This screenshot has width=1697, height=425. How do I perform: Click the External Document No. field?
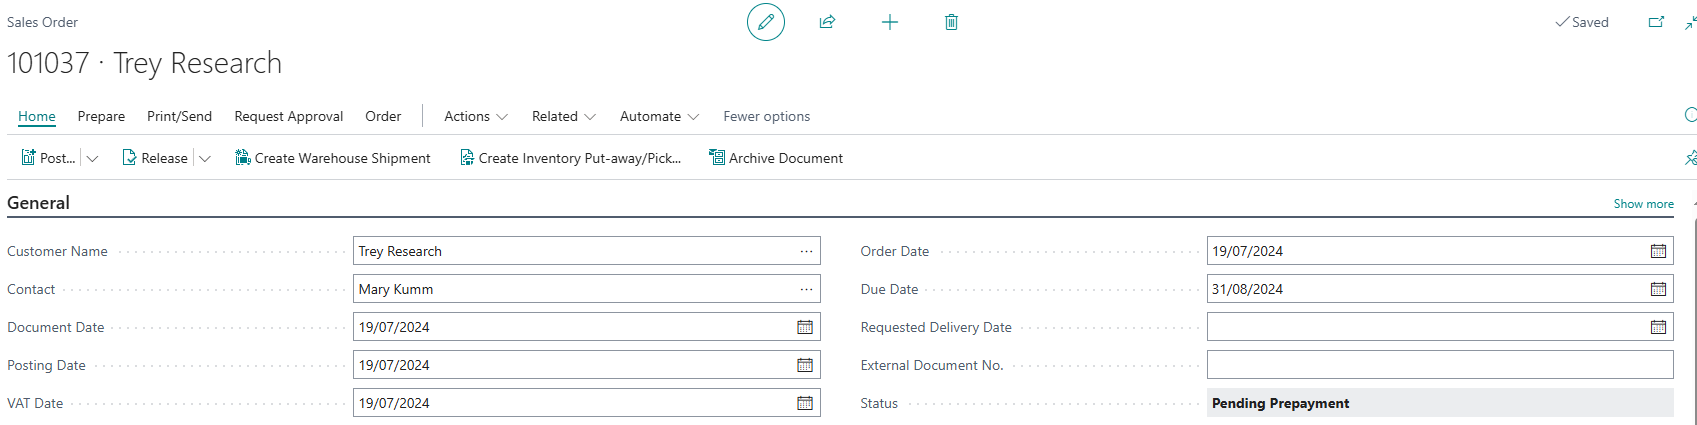point(1440,365)
